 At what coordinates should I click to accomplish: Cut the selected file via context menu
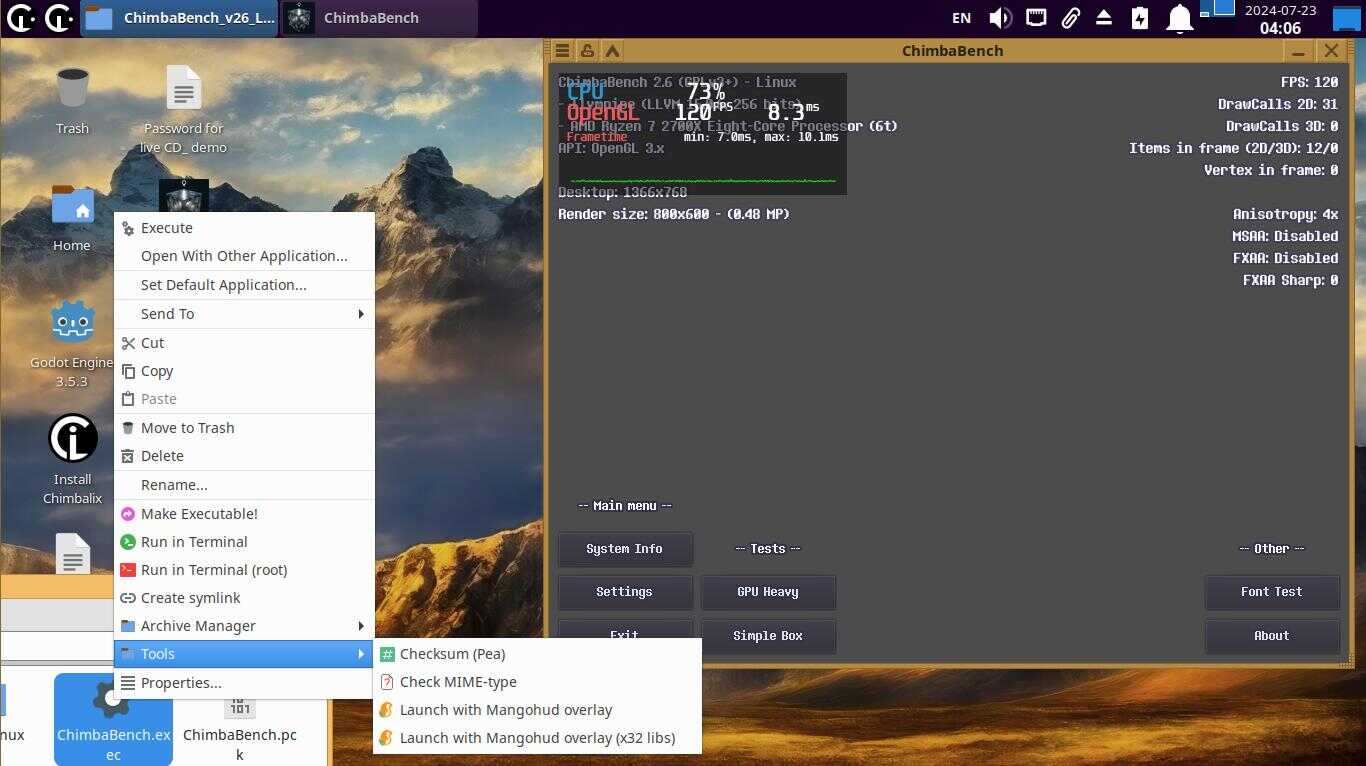click(x=244, y=343)
